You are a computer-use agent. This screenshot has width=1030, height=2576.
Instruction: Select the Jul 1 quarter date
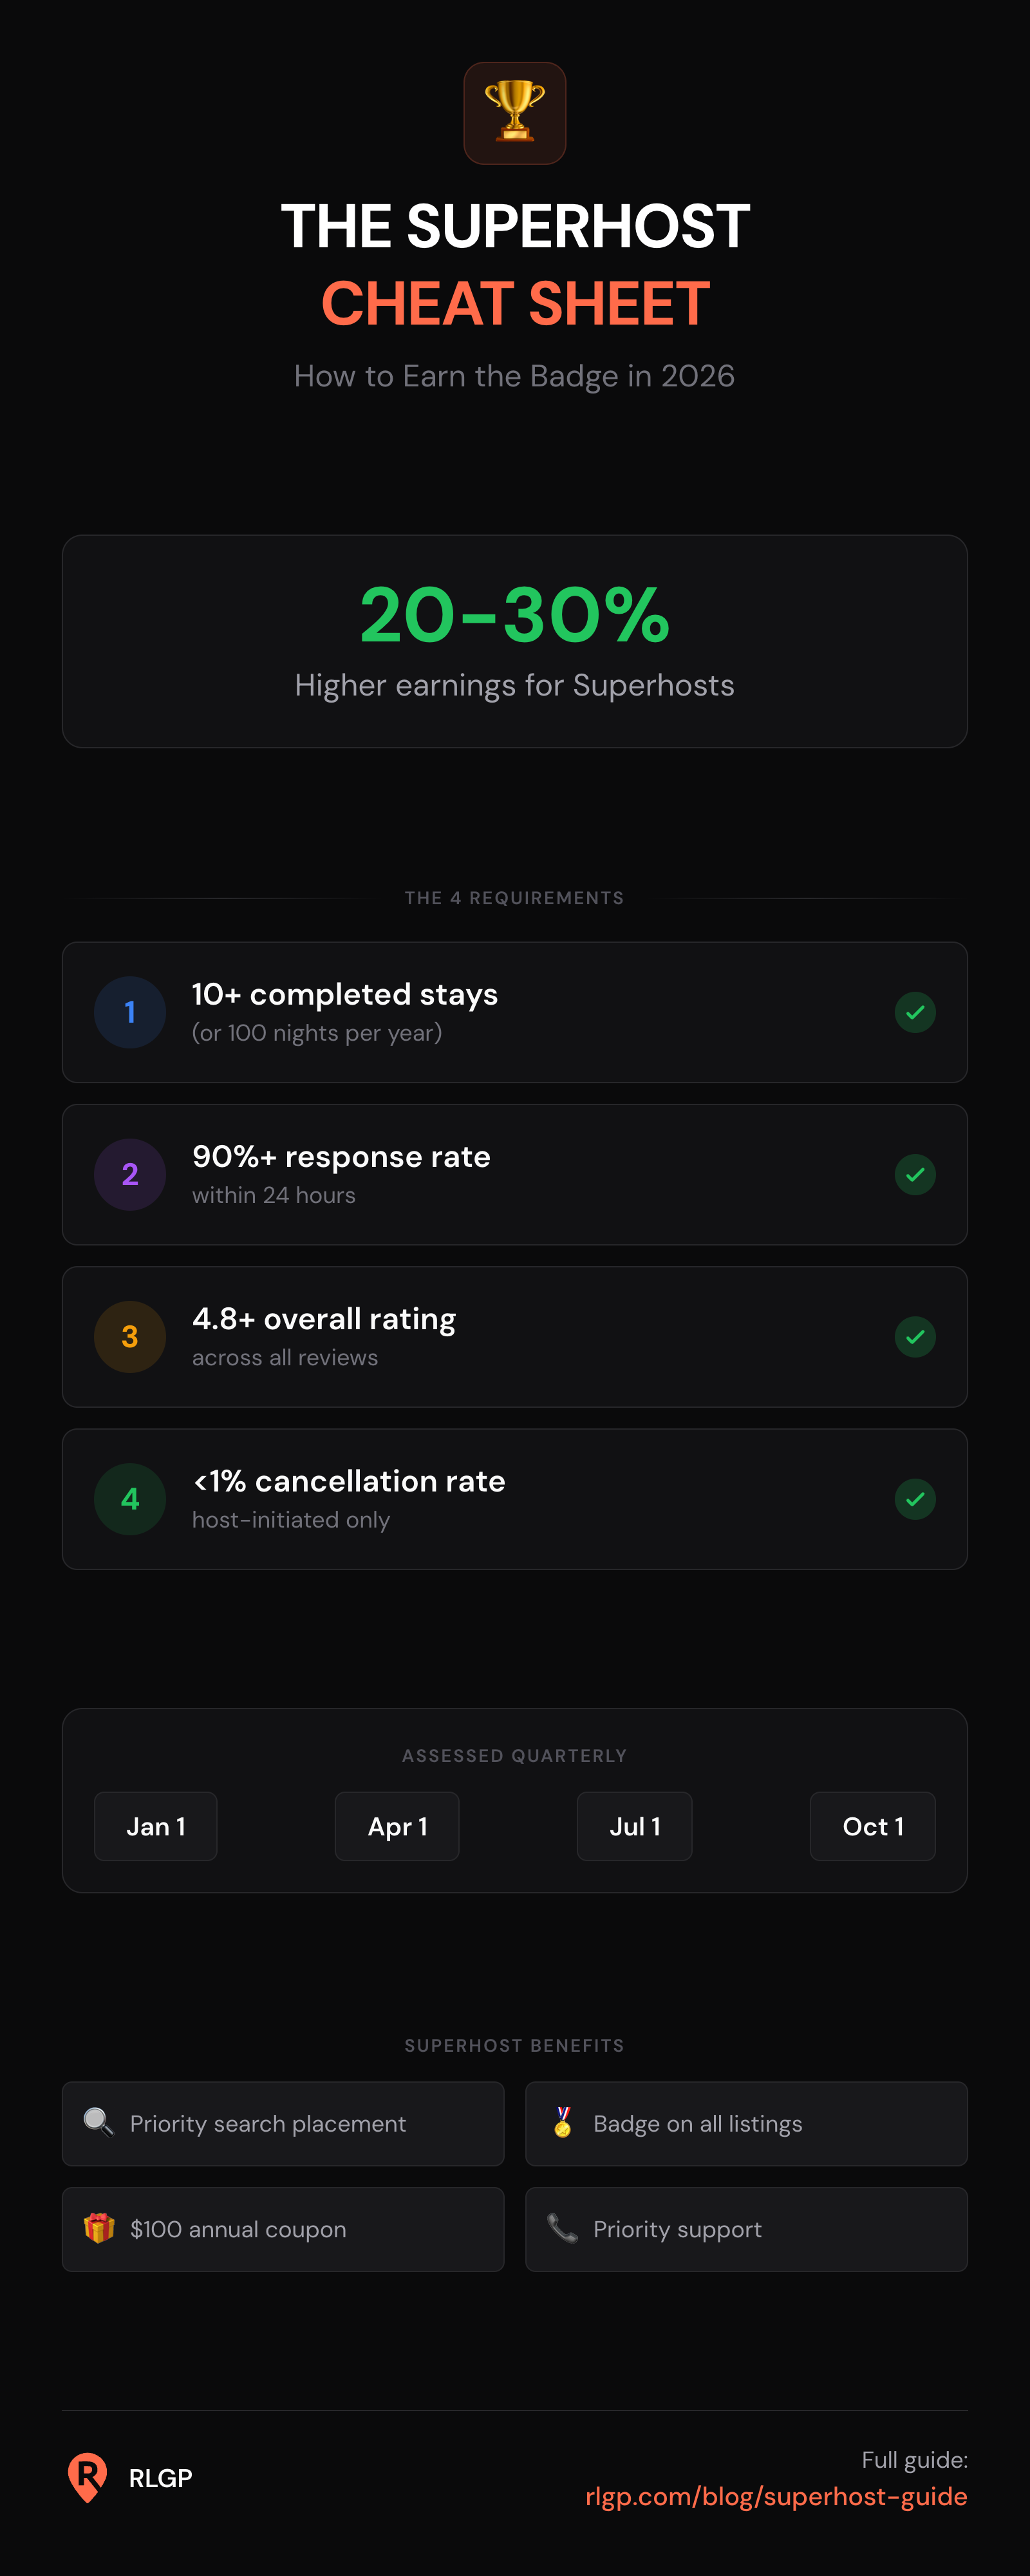(x=634, y=1826)
